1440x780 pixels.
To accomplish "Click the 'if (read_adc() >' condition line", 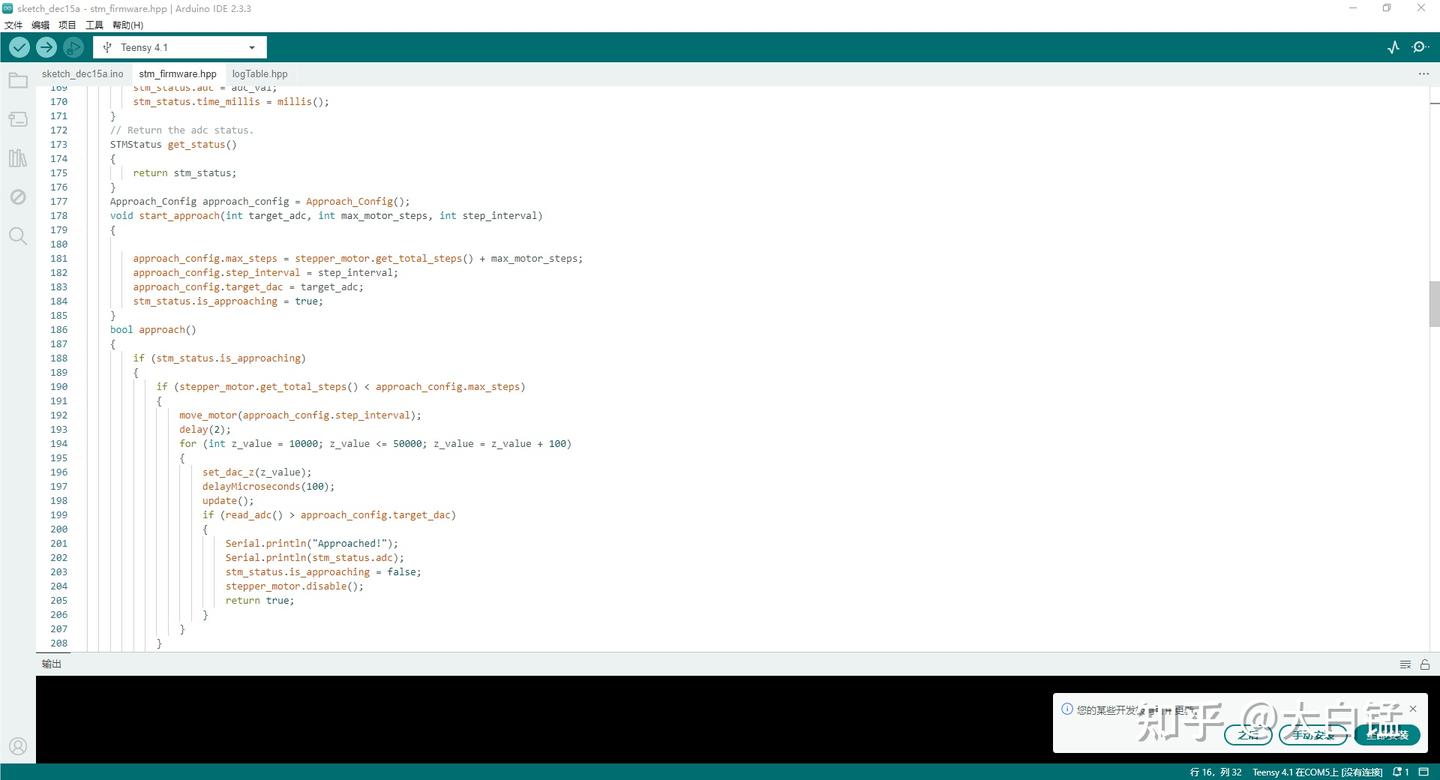I will pyautogui.click(x=329, y=515).
